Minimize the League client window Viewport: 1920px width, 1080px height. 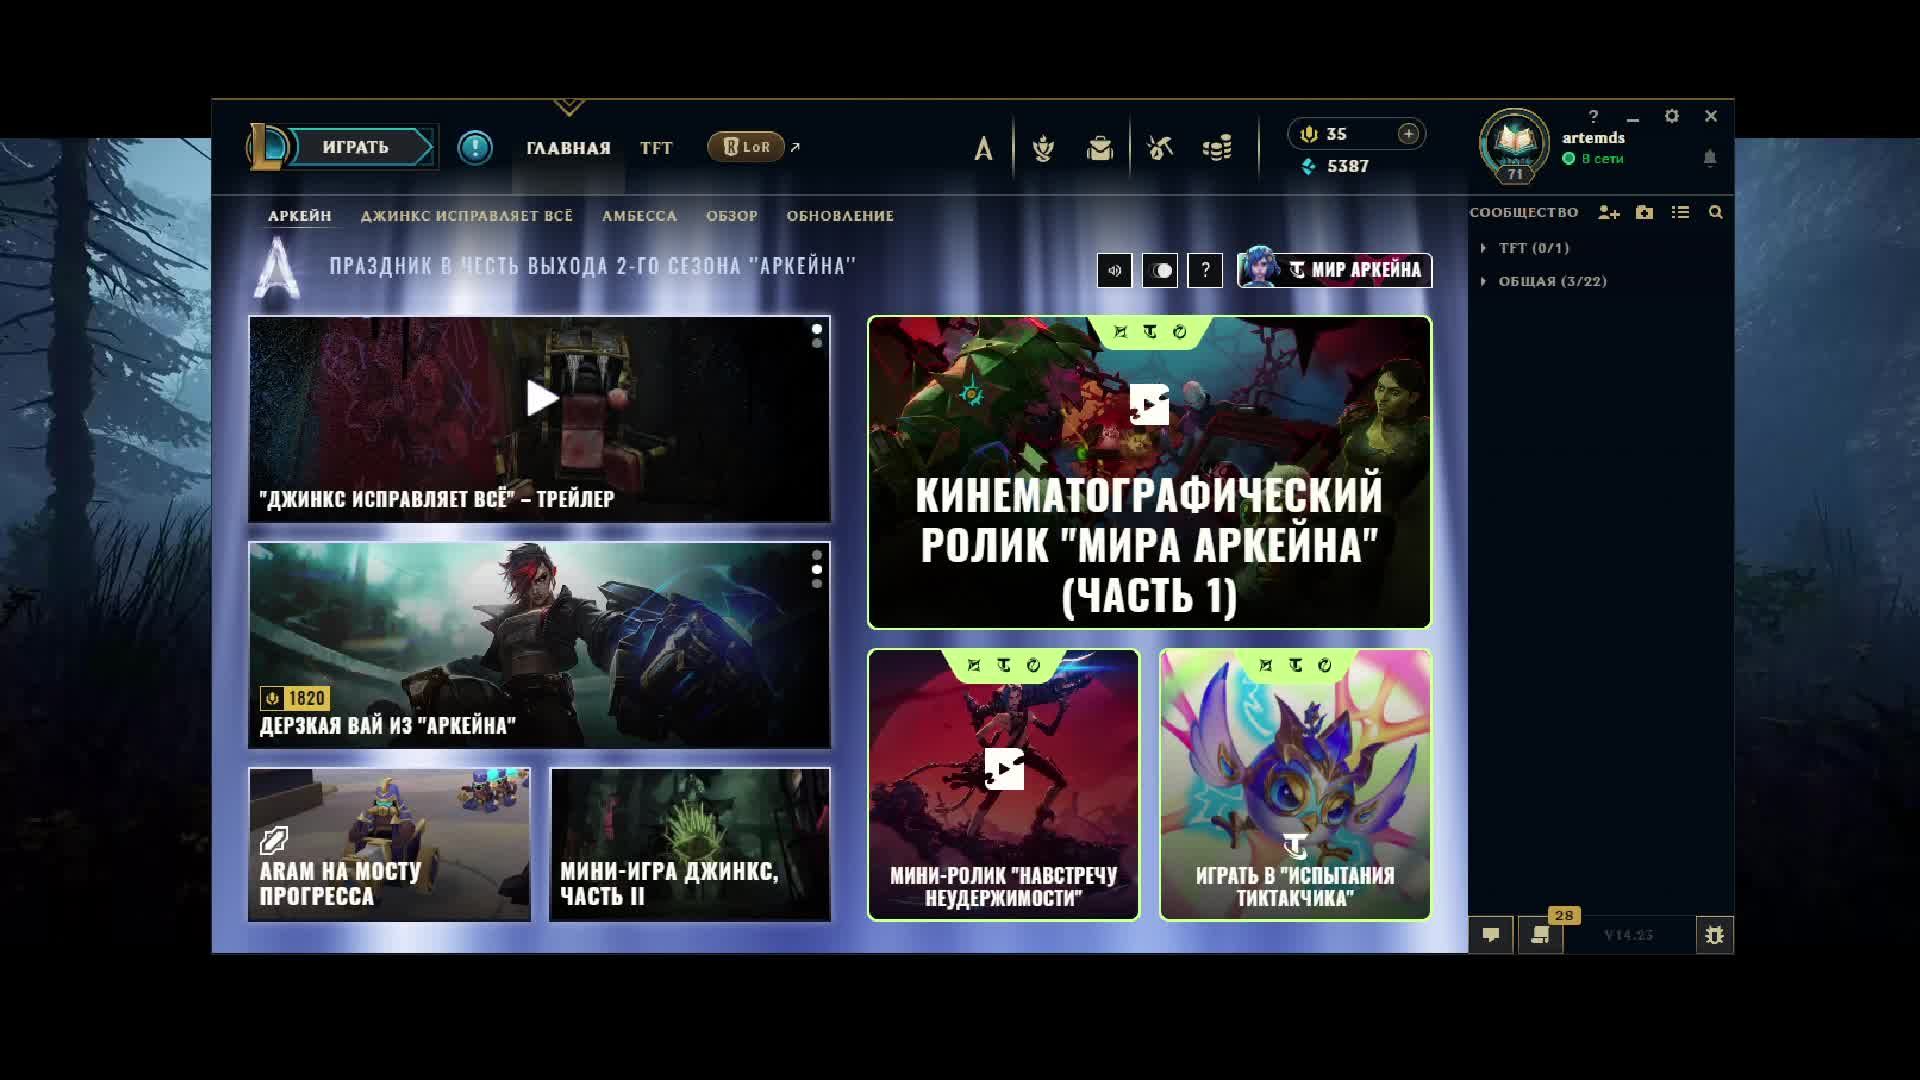pos(1633,118)
